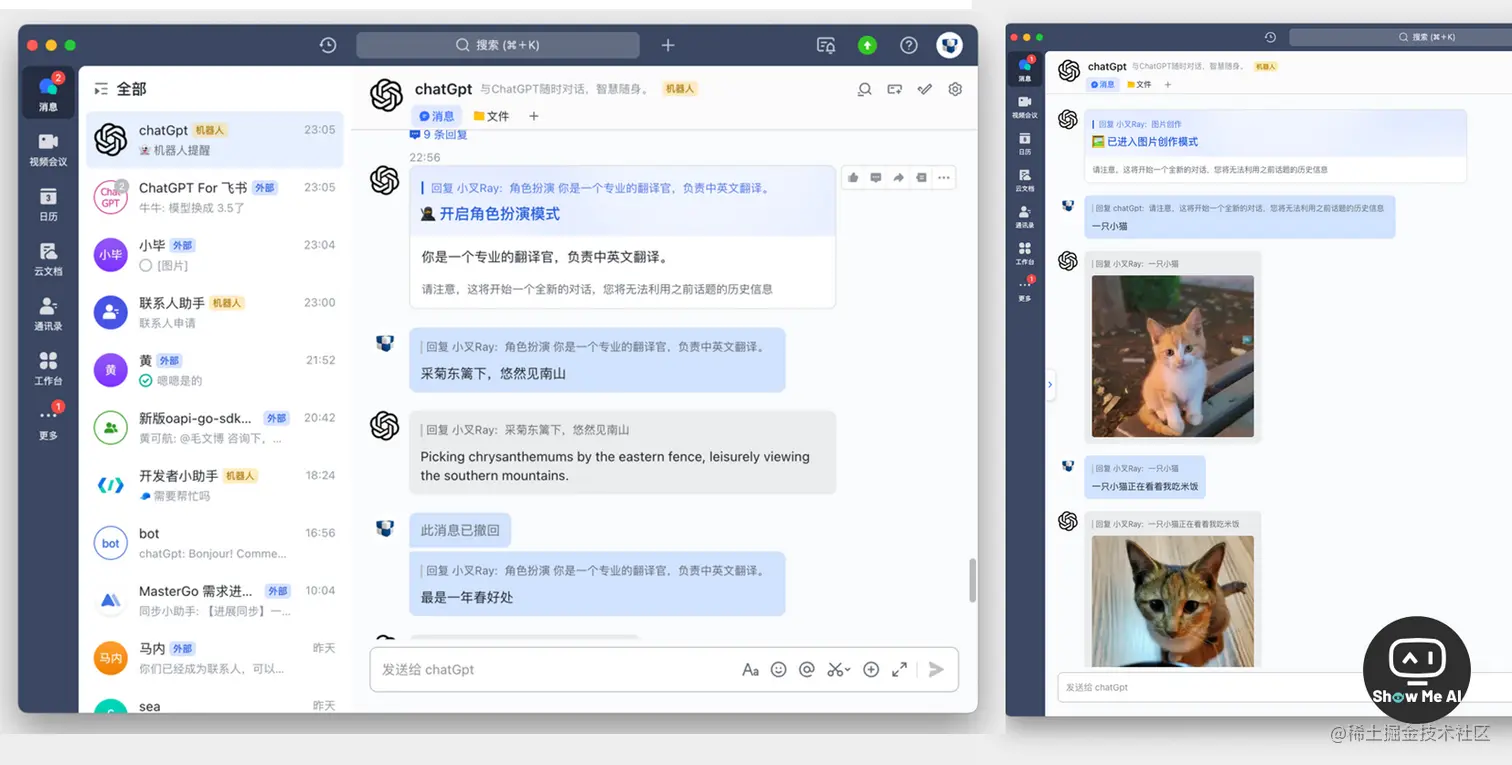
Task: Open chat settings gear icon
Action: [955, 89]
